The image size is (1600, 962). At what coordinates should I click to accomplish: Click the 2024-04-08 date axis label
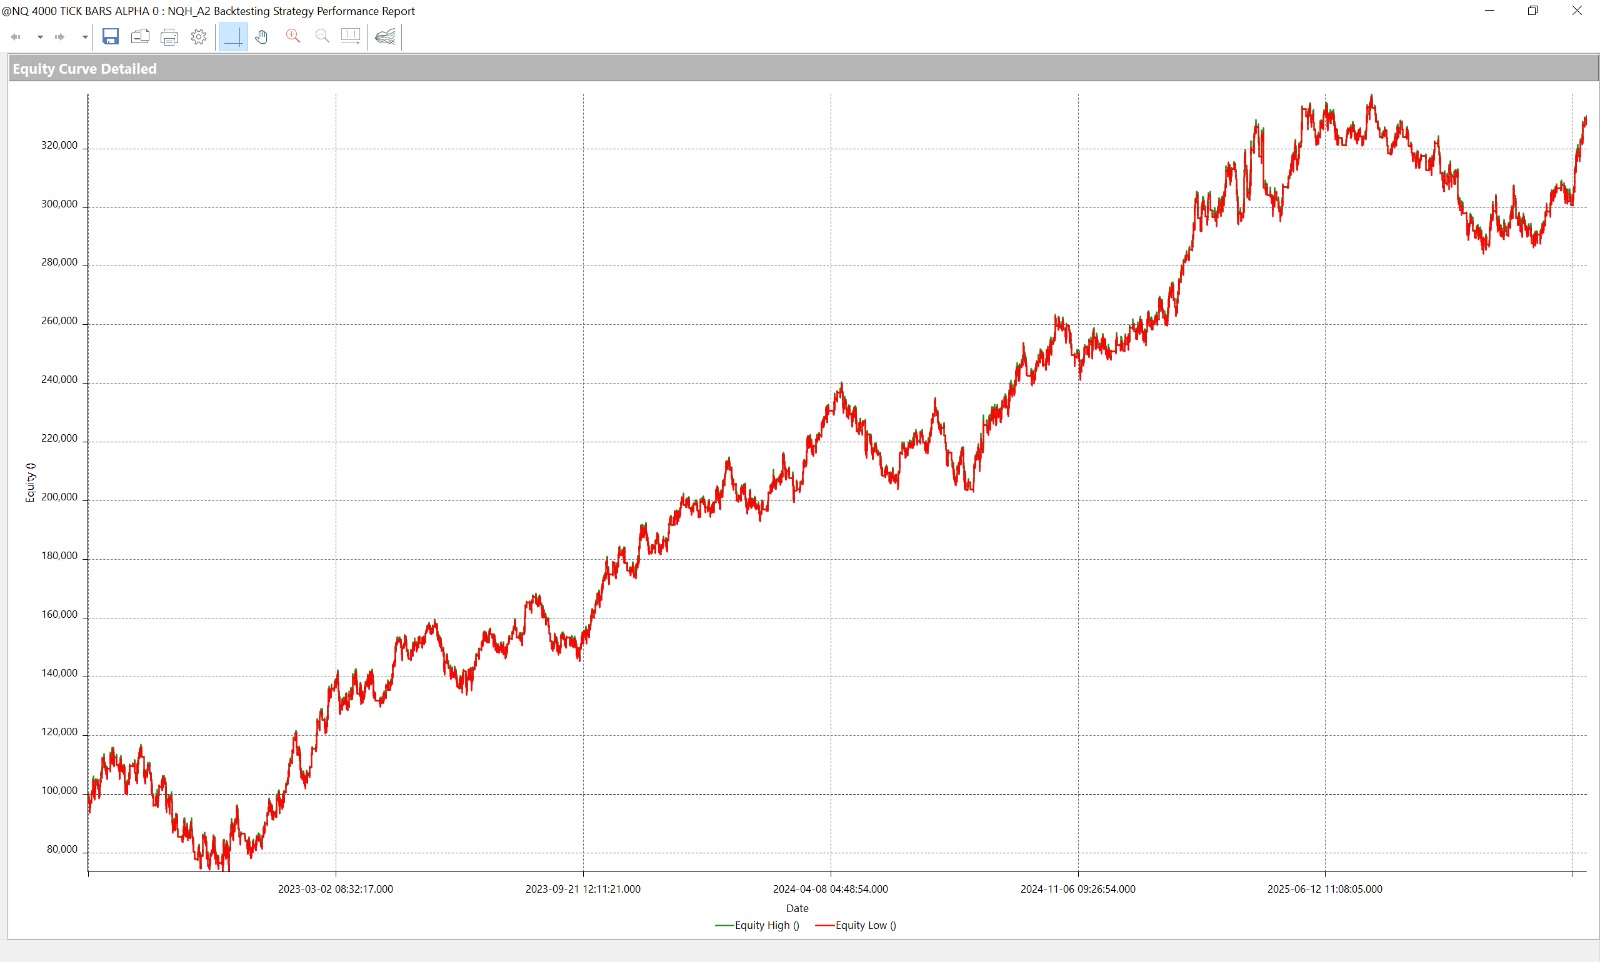830,889
